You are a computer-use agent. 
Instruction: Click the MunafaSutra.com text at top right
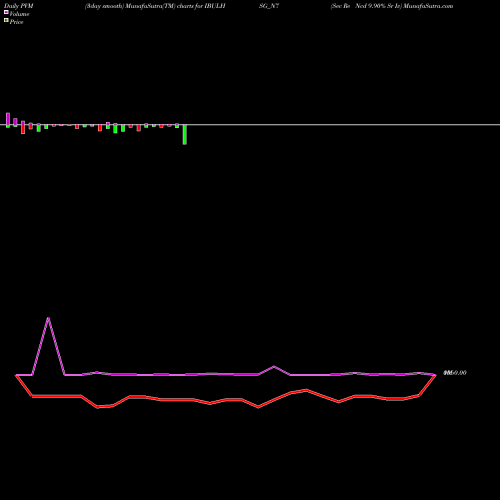point(428,6)
